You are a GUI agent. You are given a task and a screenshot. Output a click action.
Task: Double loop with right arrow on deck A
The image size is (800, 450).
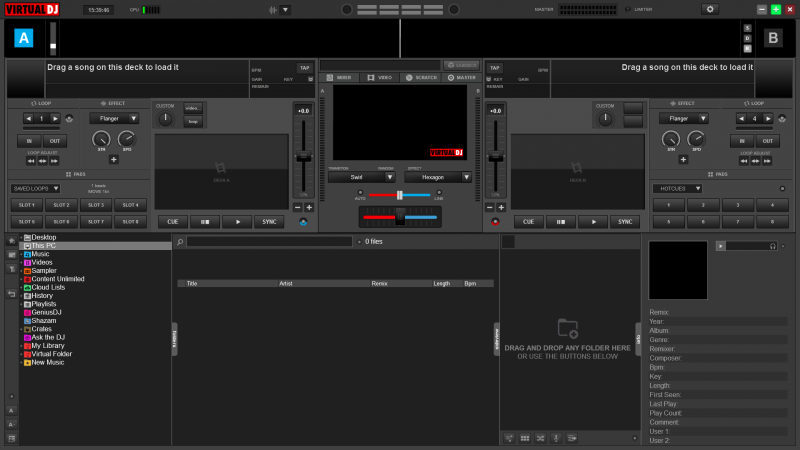click(x=55, y=118)
